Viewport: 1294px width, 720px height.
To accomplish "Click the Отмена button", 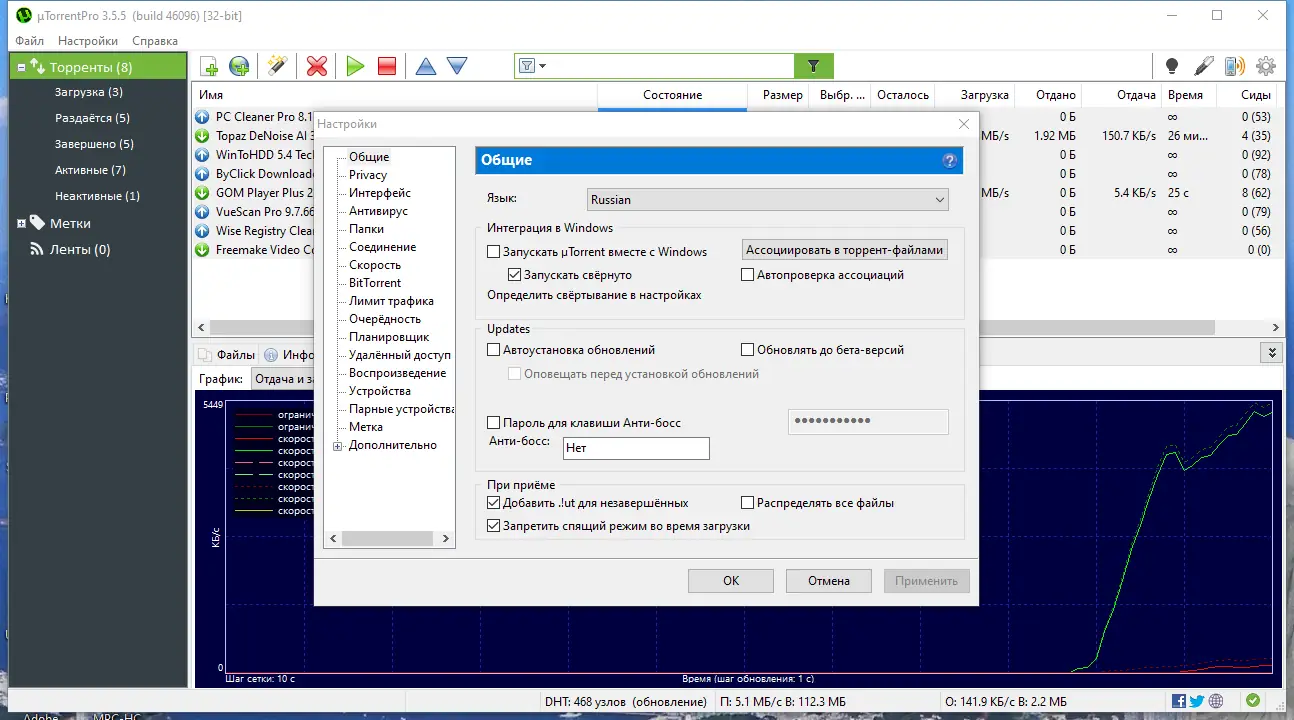I will coord(829,581).
